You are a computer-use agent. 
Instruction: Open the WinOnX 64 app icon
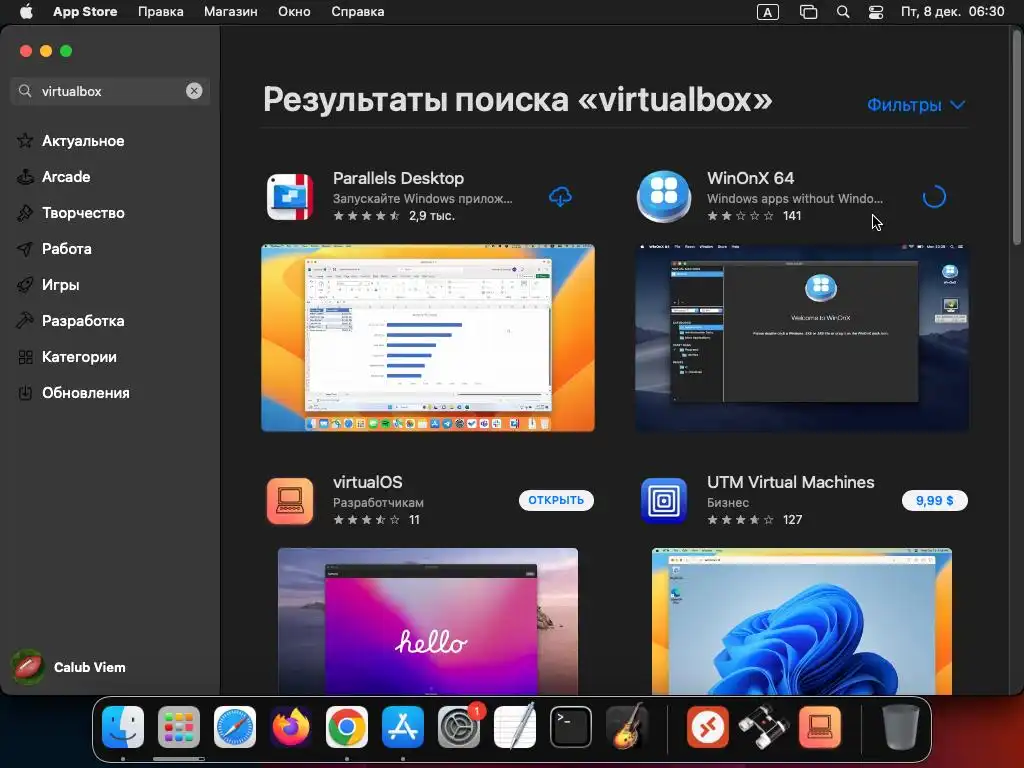pos(664,197)
